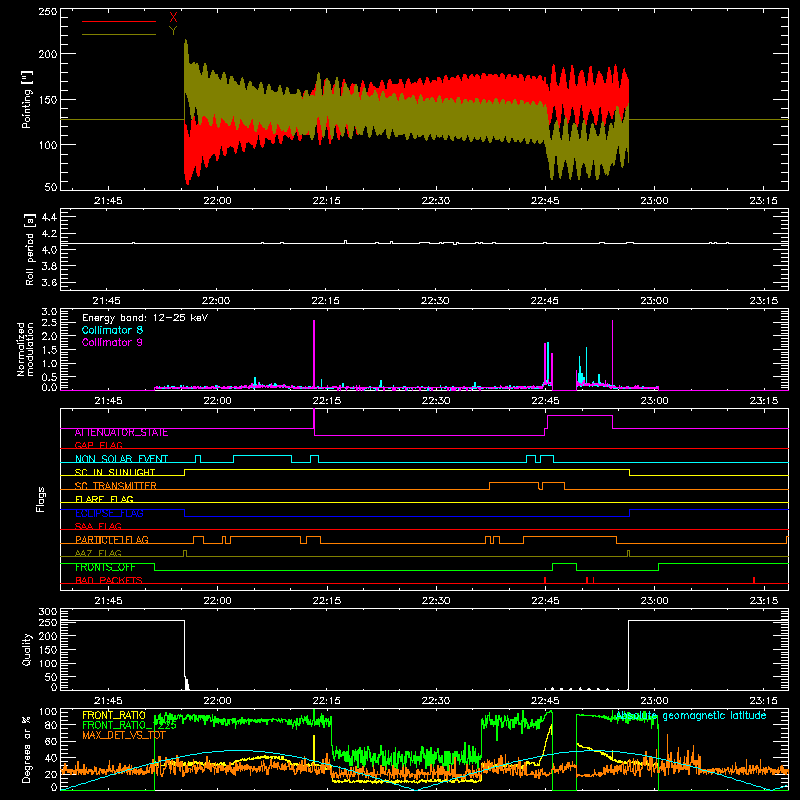Select the SC_IN_SUNLIGHT flag label
Screen dimensions: 800x800
(x=115, y=472)
